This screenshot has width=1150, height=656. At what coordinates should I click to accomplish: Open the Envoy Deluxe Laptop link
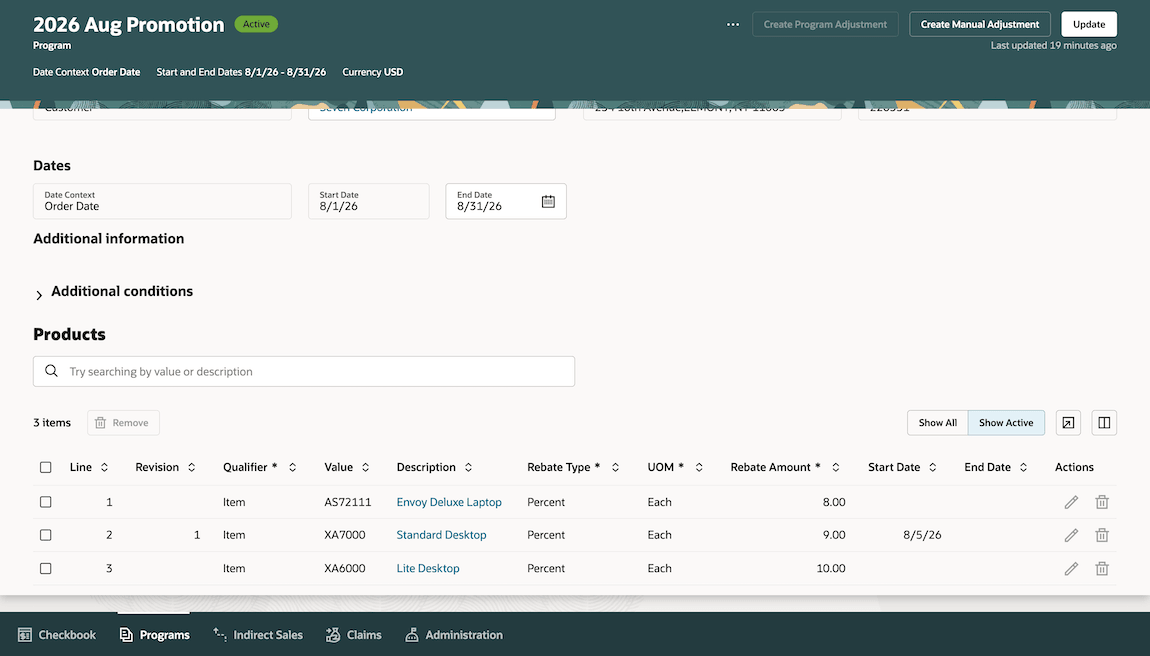449,502
